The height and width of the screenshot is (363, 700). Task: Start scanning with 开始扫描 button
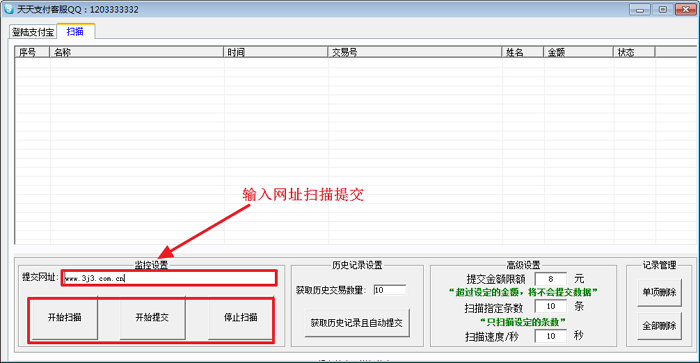pyautogui.click(x=64, y=317)
